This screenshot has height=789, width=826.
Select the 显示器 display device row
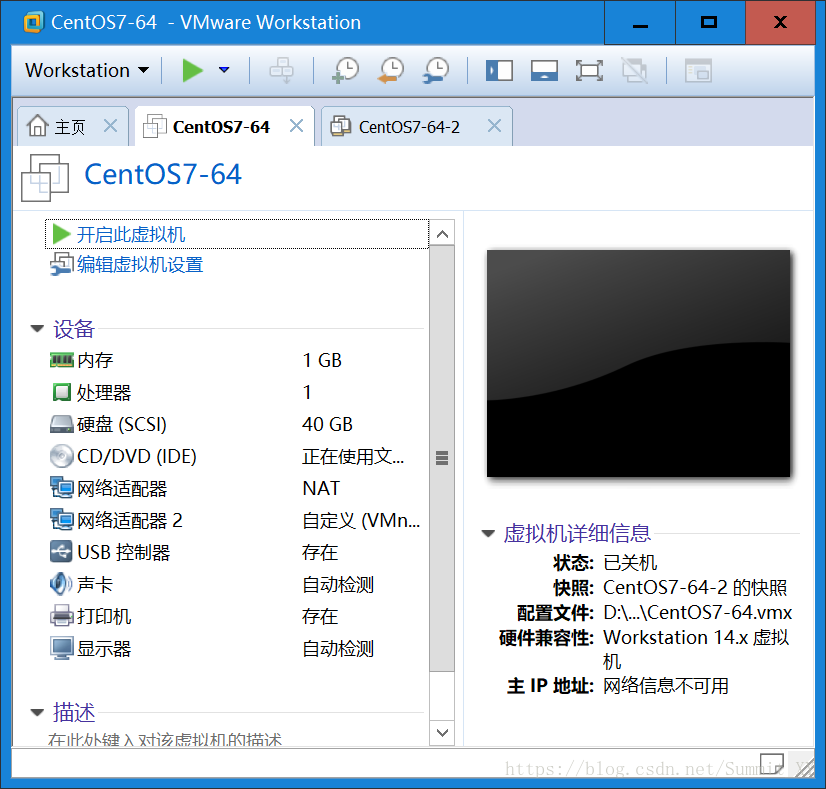point(235,648)
